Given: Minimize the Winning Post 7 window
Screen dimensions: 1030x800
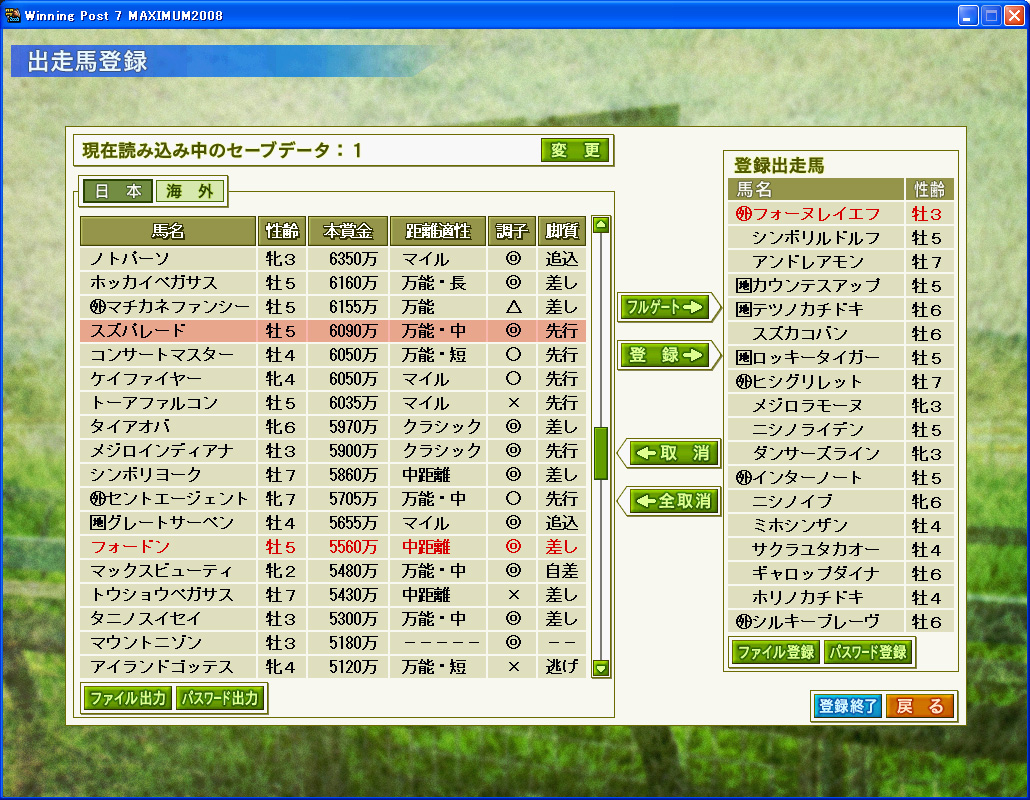Looking at the screenshot, I should (968, 15).
